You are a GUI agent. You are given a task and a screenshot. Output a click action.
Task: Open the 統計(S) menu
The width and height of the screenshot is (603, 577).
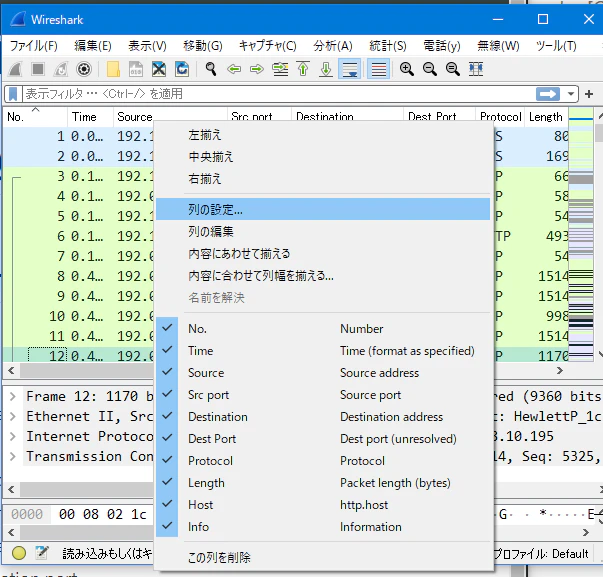click(388, 46)
